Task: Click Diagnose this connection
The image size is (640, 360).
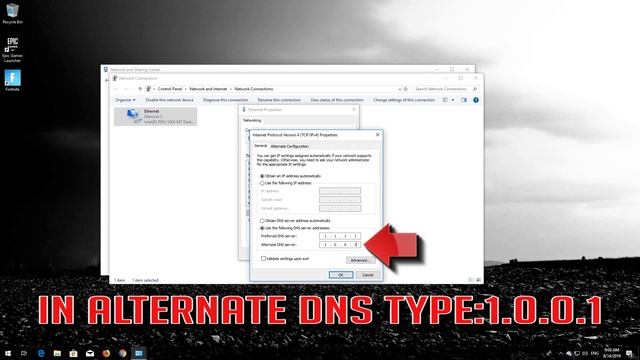Action: (225, 100)
